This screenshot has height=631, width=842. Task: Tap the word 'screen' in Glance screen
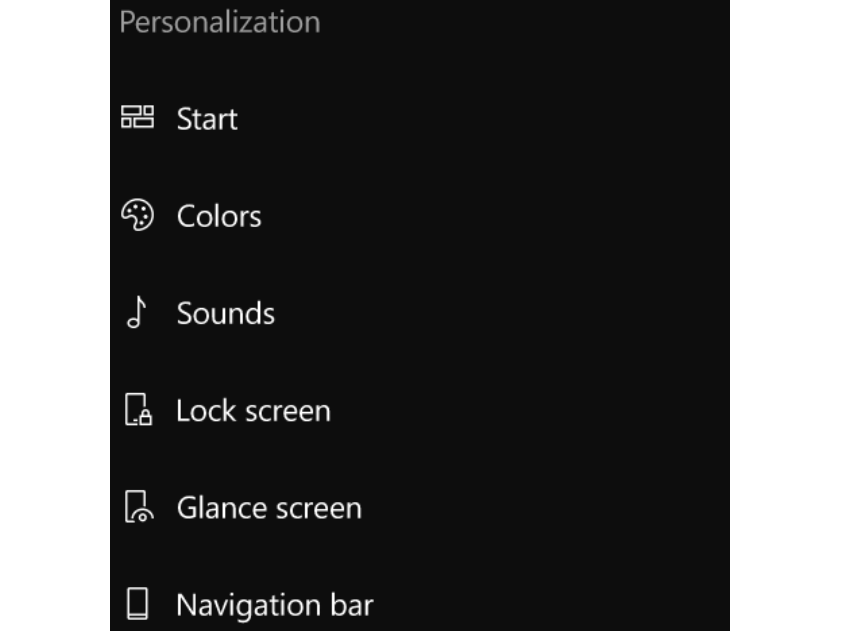coord(319,510)
